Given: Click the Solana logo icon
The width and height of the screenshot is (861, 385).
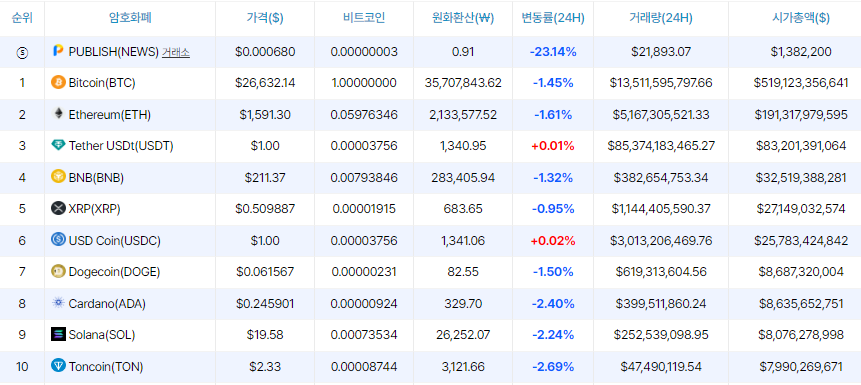Looking at the screenshot, I should 58,334.
